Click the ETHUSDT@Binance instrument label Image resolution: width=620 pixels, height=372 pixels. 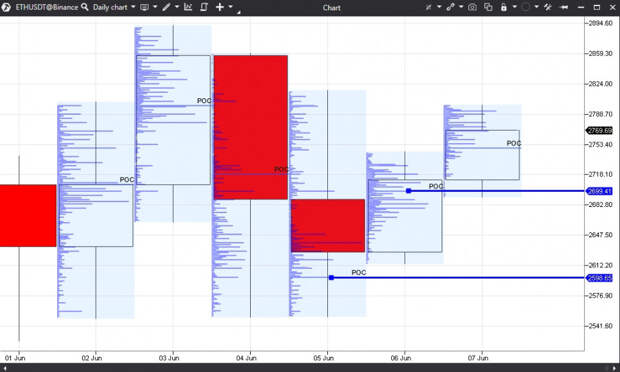tap(47, 7)
